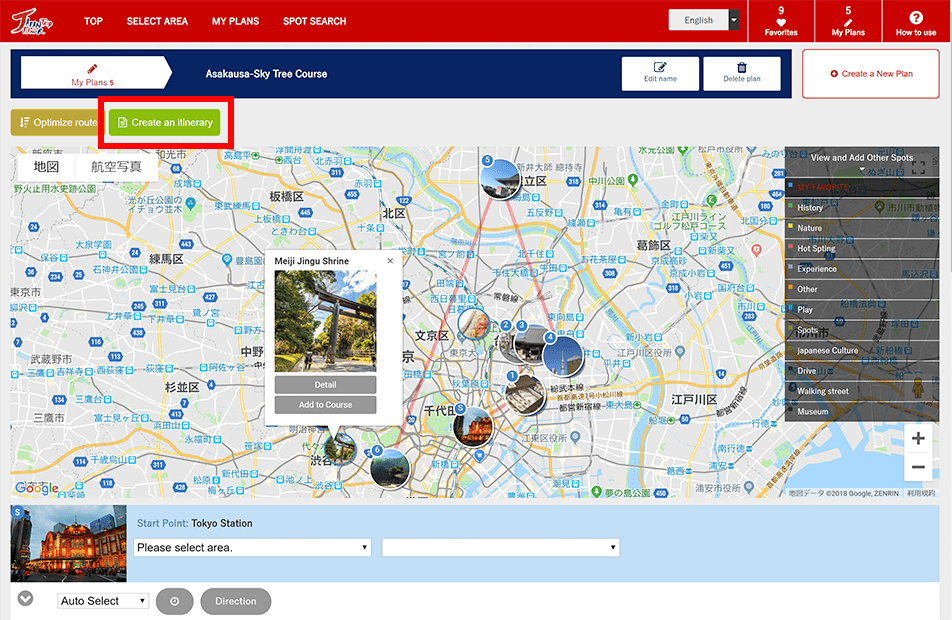952x620 pixels.
Task: Select map marker number 1
Action: pyautogui.click(x=525, y=394)
